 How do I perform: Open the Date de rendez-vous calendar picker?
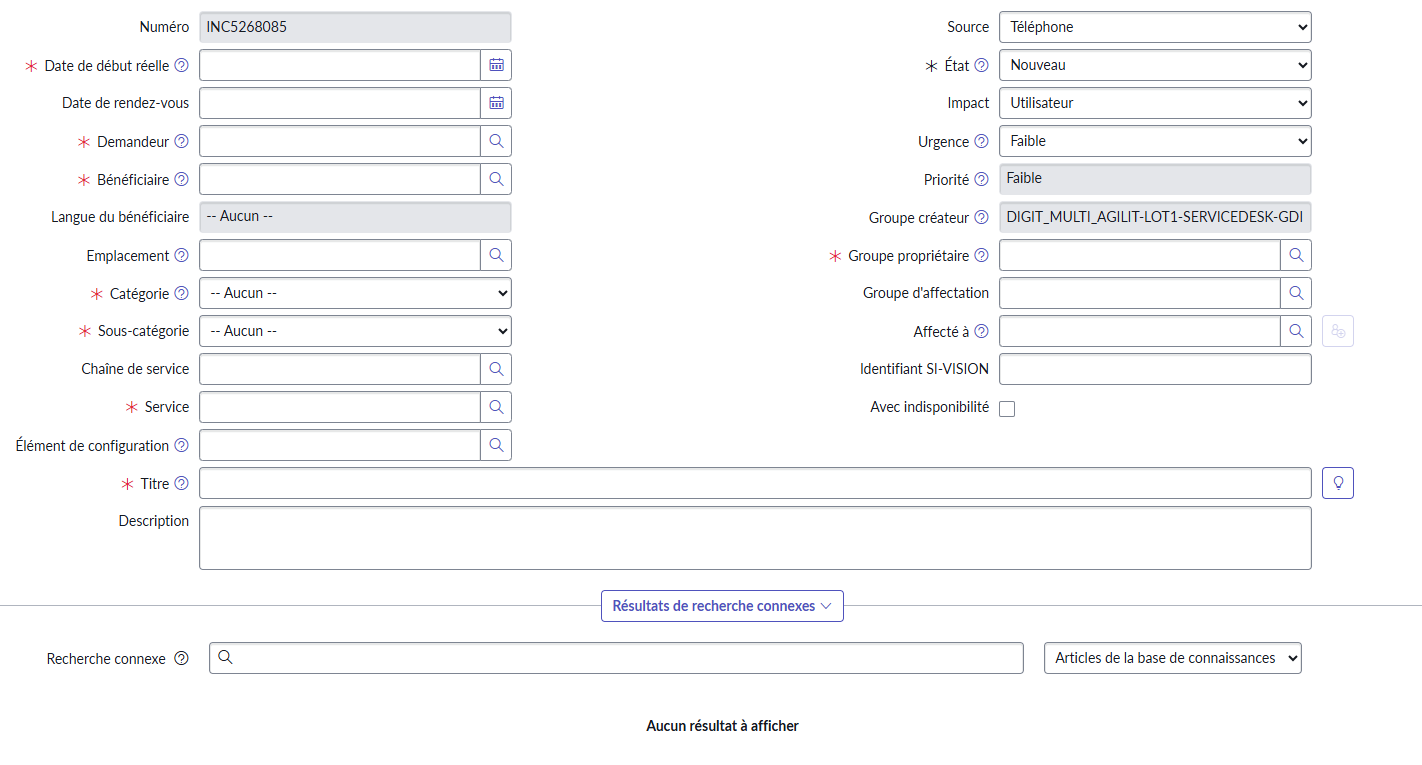coord(496,103)
